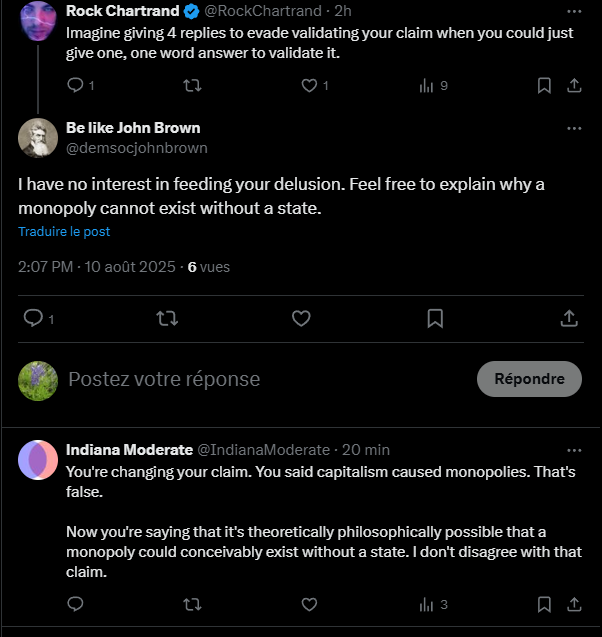Repost the main John Brown post
The height and width of the screenshot is (637, 602).
pyautogui.click(x=168, y=318)
